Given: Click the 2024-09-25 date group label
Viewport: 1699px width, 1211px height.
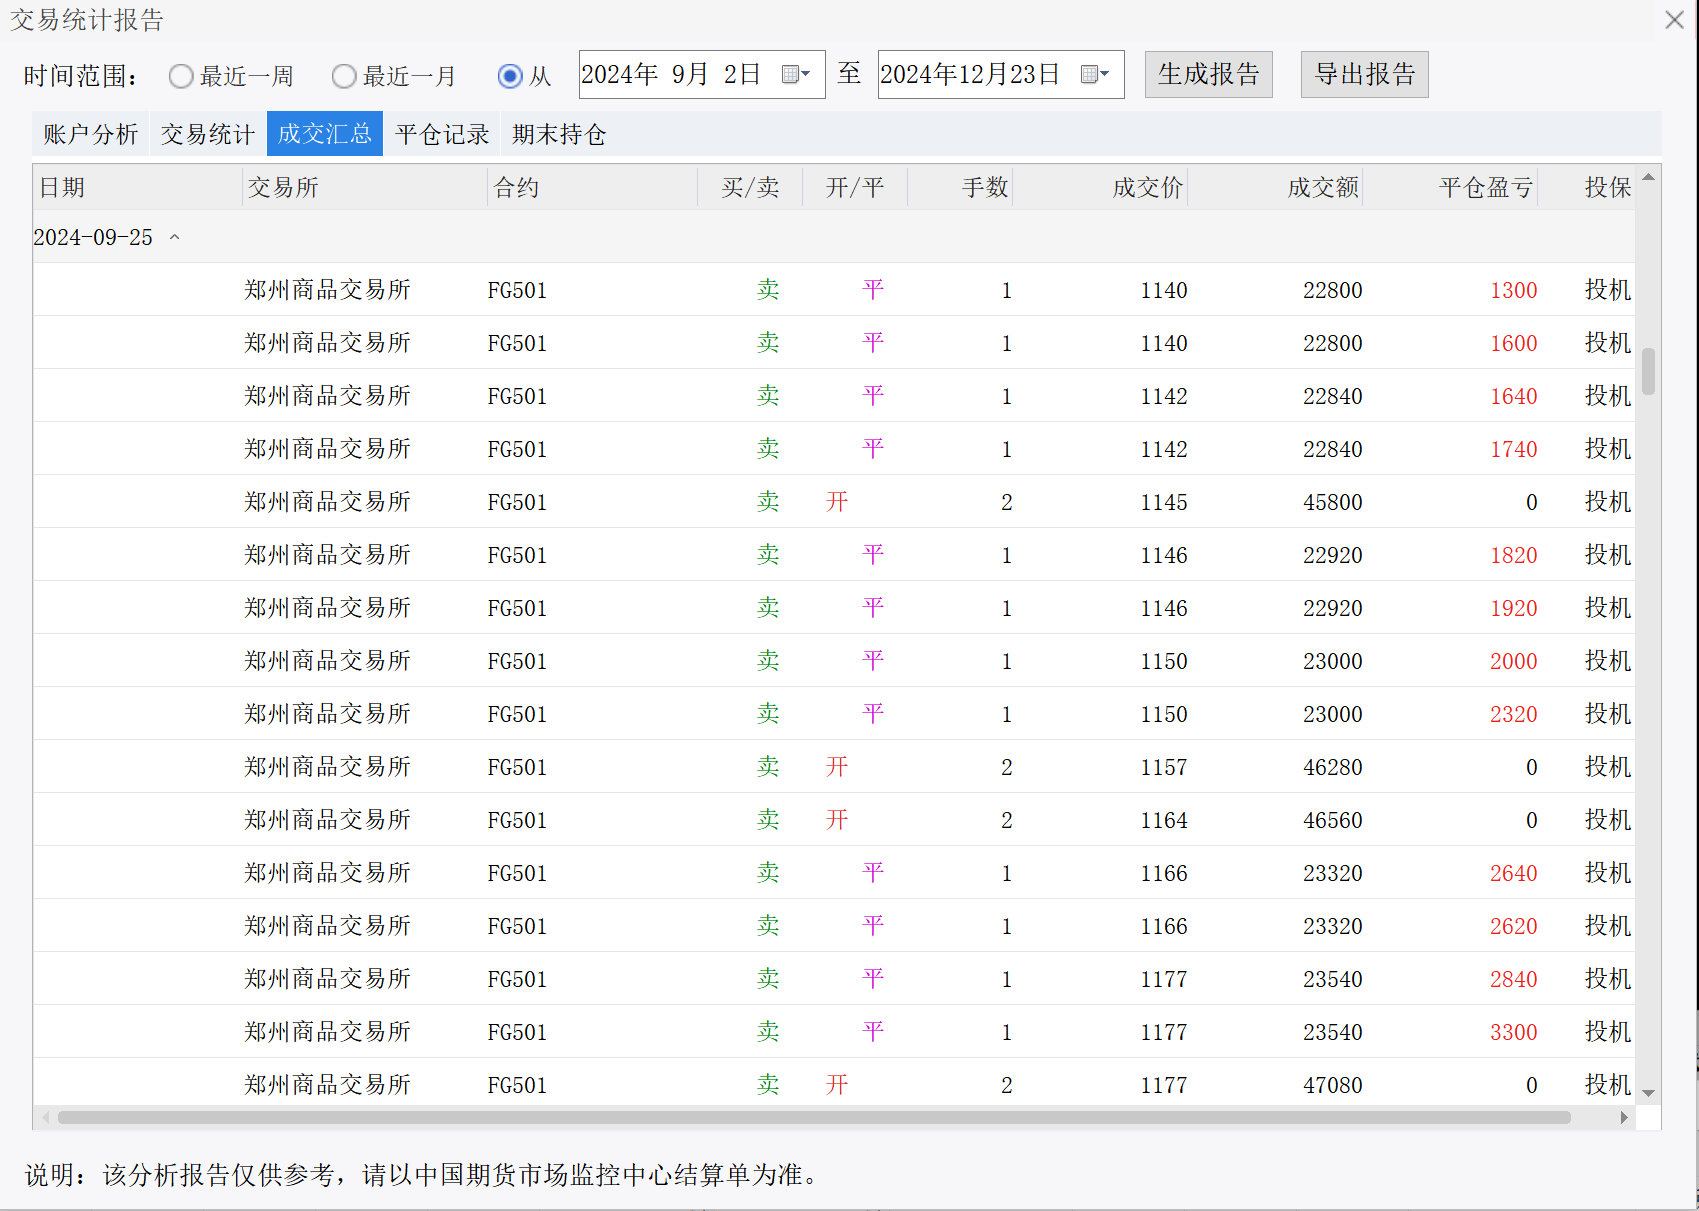Looking at the screenshot, I should coord(93,237).
